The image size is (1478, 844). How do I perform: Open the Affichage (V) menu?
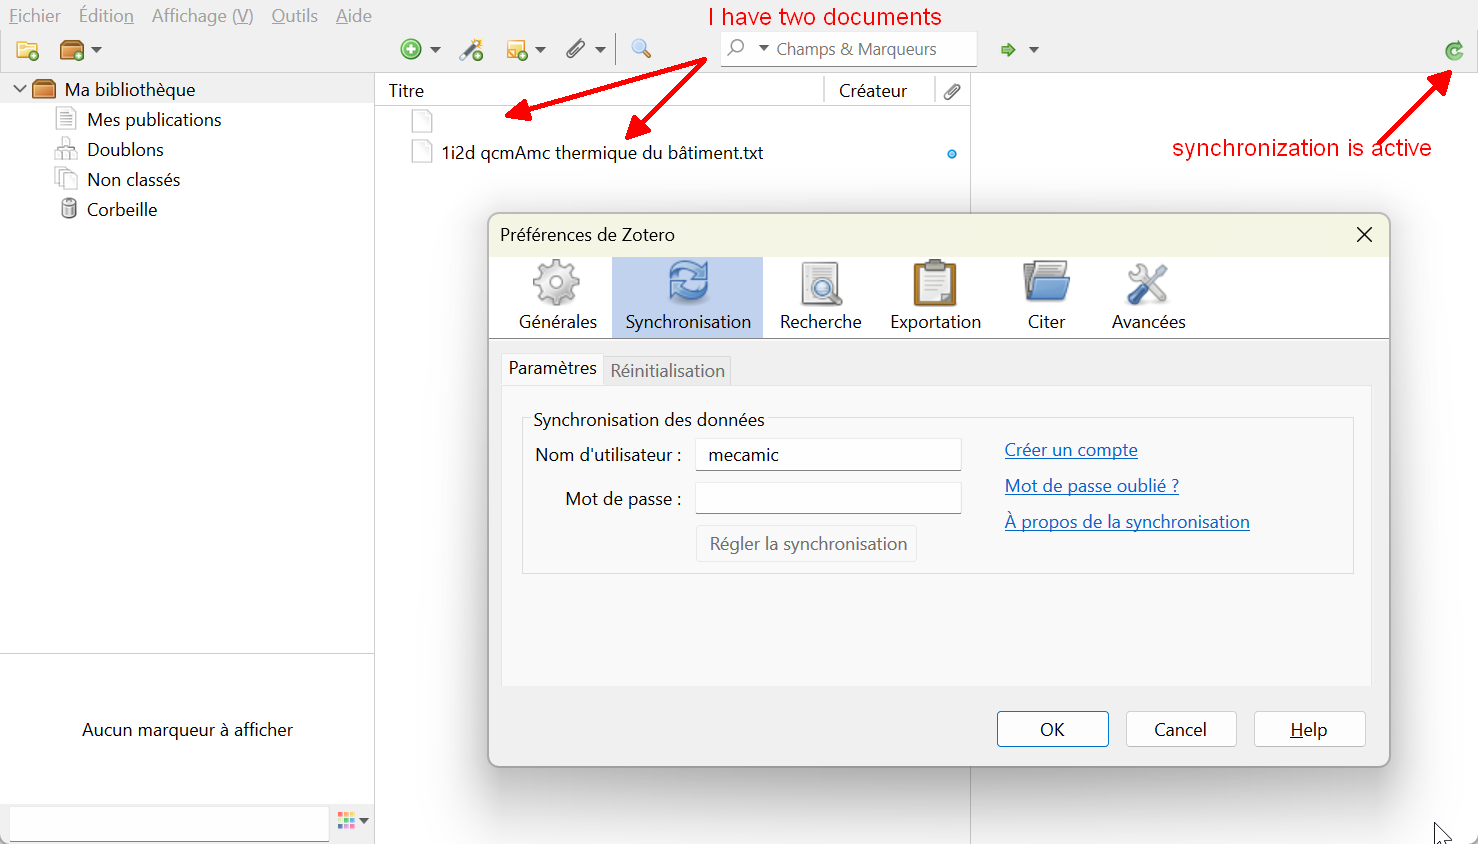(x=202, y=16)
